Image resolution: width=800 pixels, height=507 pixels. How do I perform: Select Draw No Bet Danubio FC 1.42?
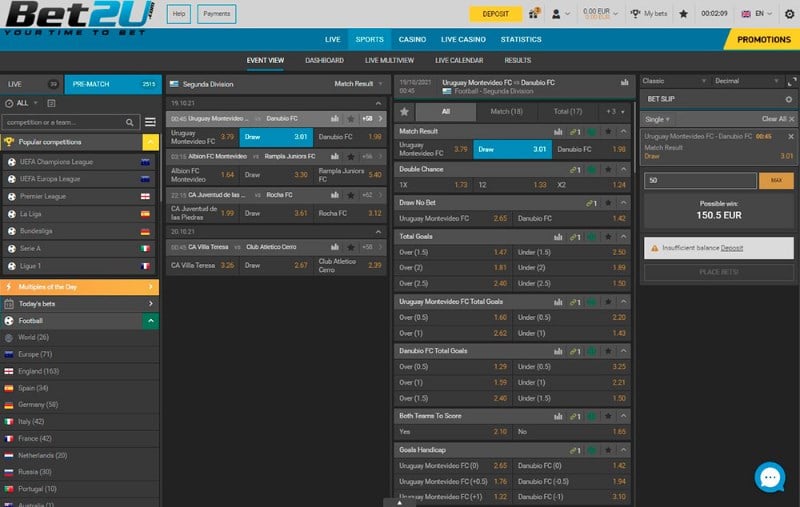click(571, 219)
